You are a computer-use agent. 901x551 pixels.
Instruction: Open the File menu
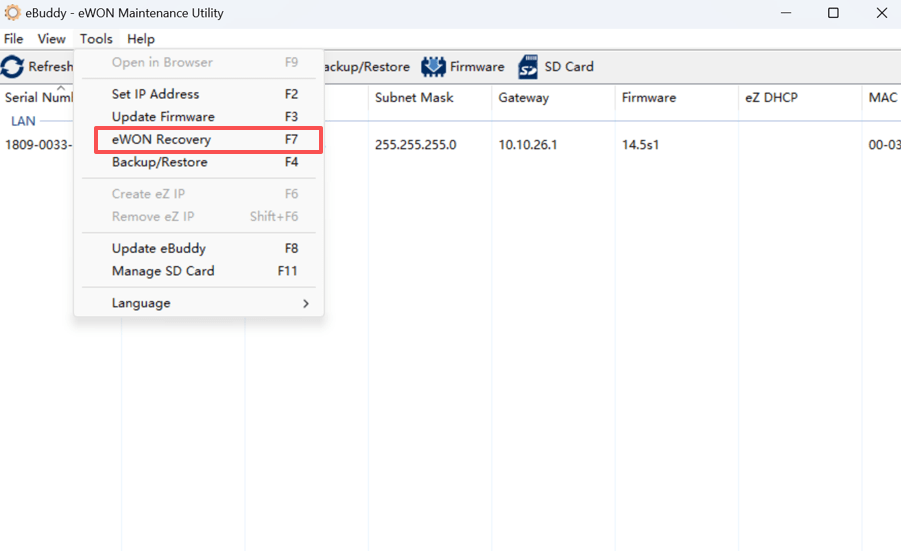[14, 39]
